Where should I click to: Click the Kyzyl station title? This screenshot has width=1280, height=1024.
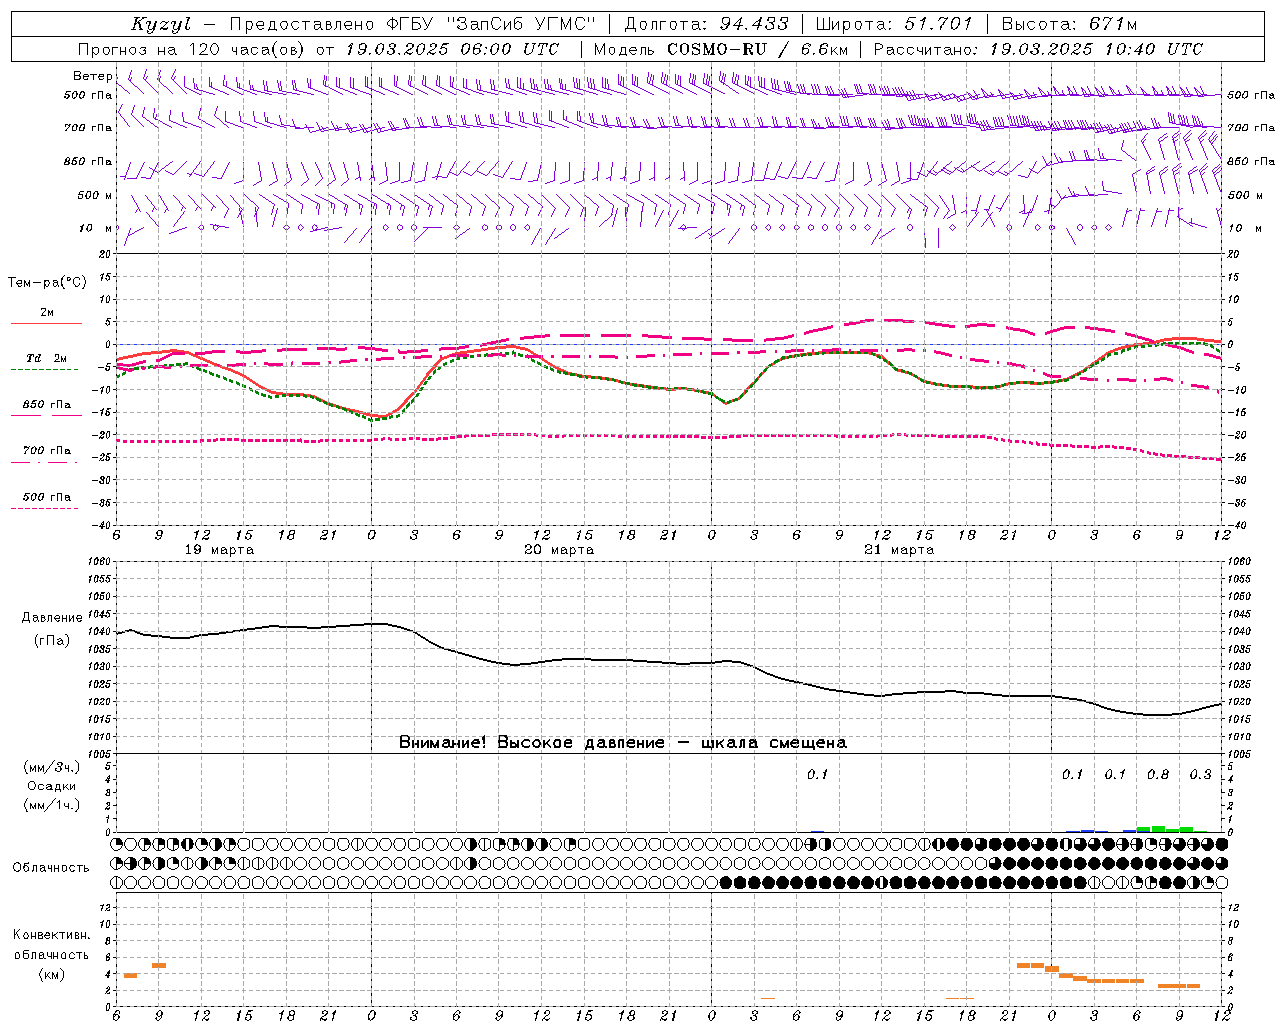(x=161, y=24)
